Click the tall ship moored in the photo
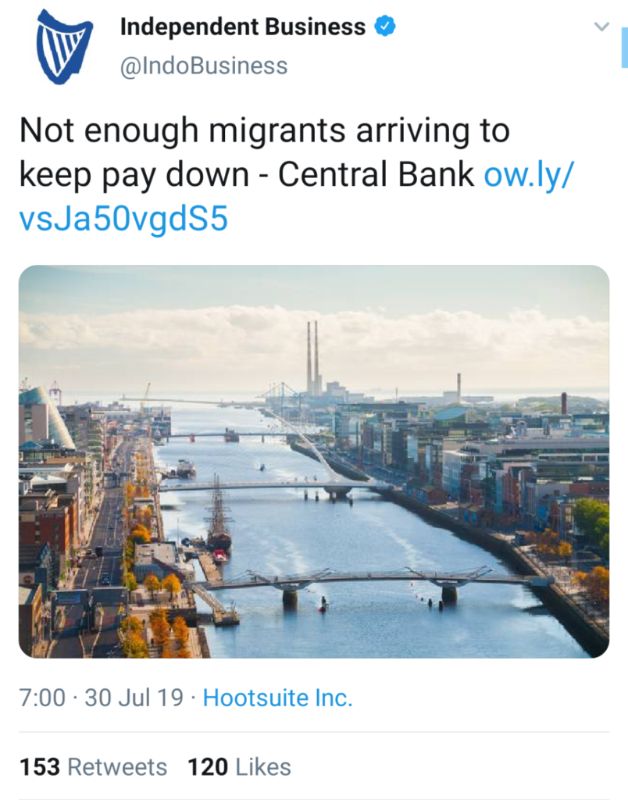 (219, 515)
